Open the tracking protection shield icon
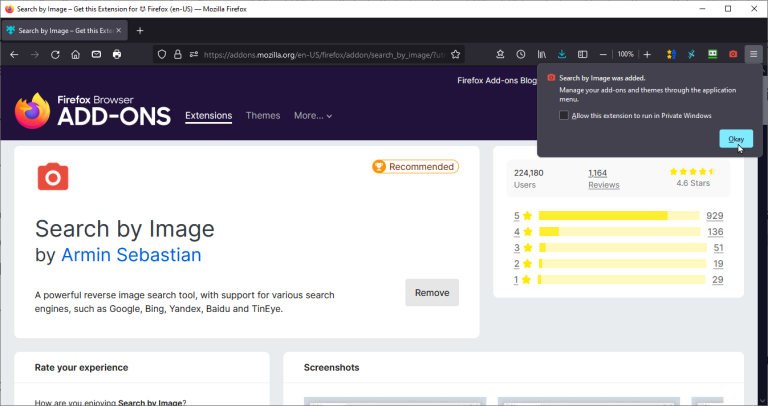The height and width of the screenshot is (406, 768). coord(161,54)
